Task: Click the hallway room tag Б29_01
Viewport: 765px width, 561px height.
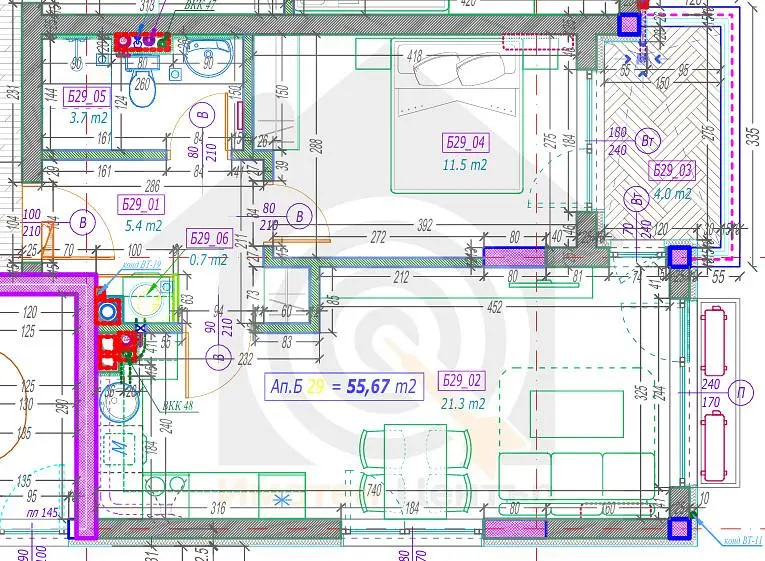Action: pos(141,204)
